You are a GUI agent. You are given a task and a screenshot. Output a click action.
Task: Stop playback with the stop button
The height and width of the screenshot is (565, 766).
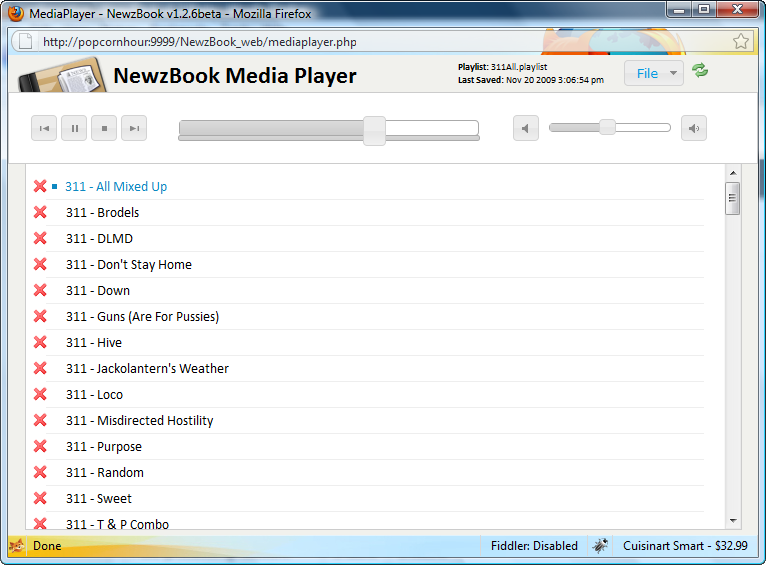click(104, 128)
